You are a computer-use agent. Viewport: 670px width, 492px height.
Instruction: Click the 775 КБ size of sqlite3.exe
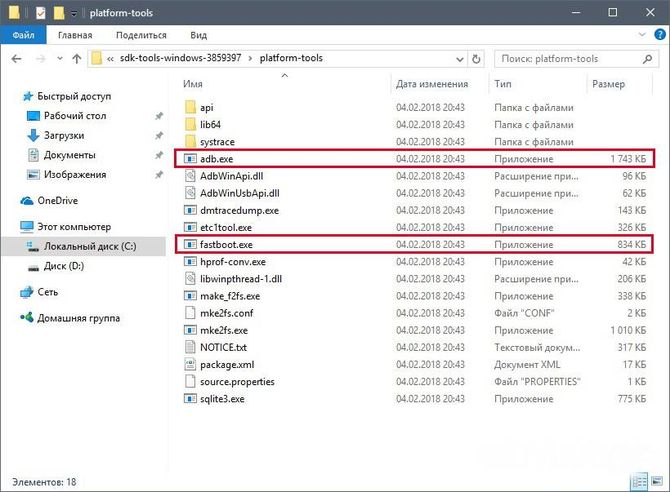point(632,399)
